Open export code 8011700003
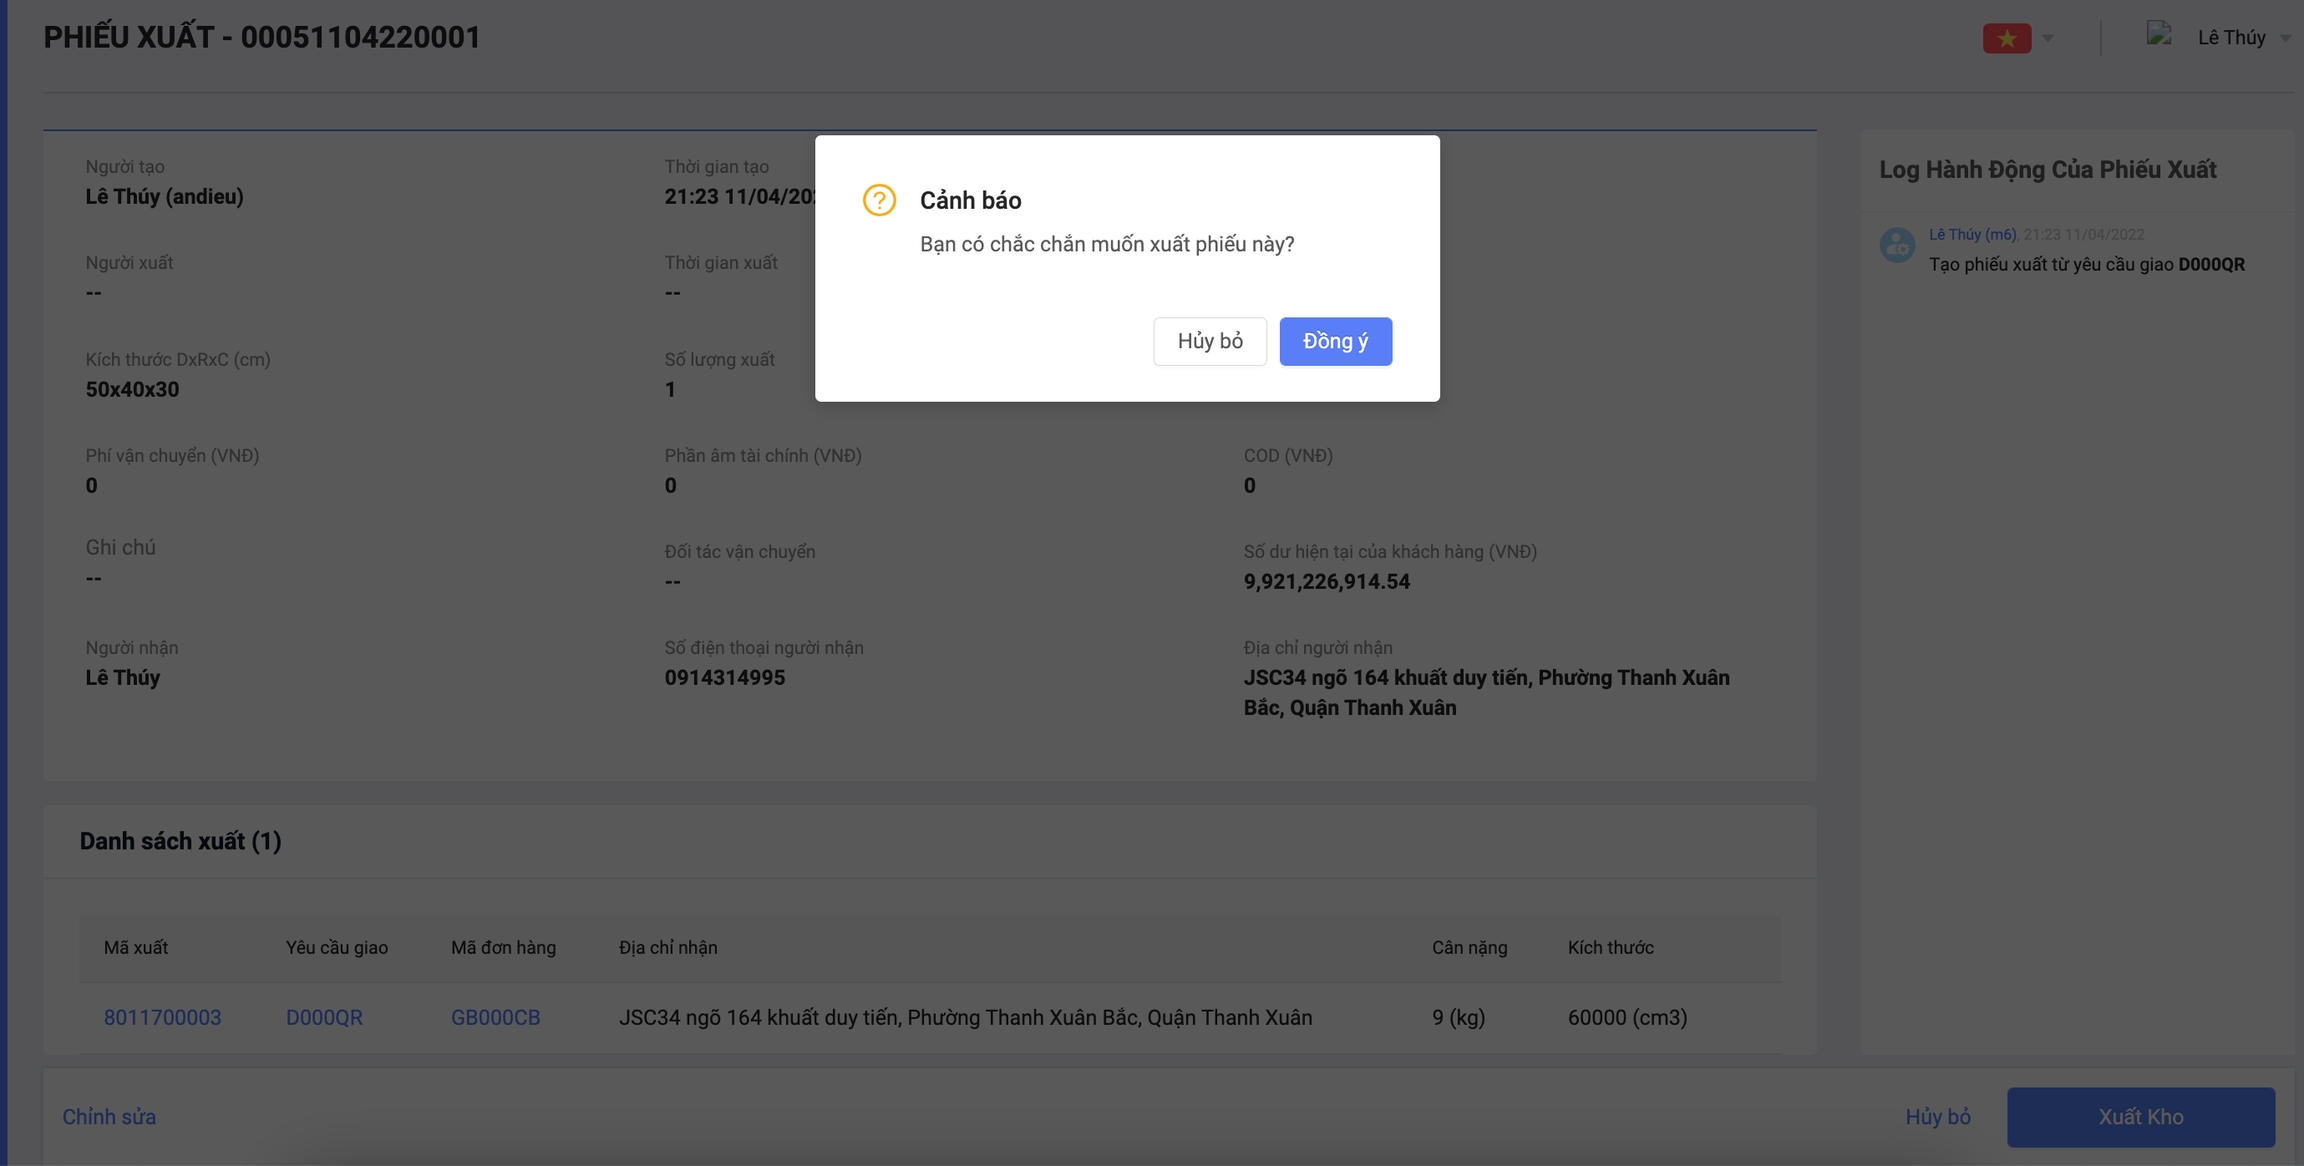 coord(162,1017)
